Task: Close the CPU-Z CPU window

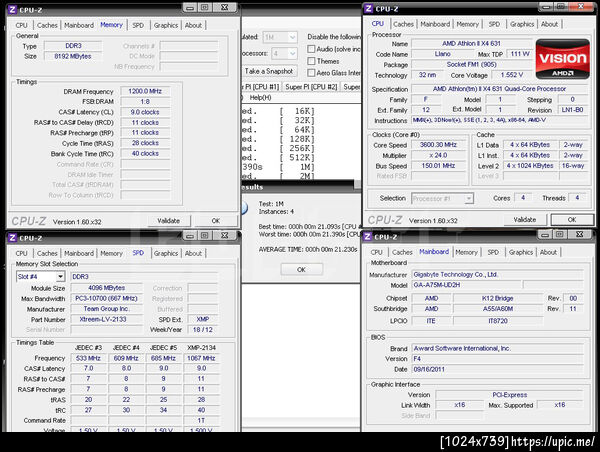Action: [x=581, y=7]
